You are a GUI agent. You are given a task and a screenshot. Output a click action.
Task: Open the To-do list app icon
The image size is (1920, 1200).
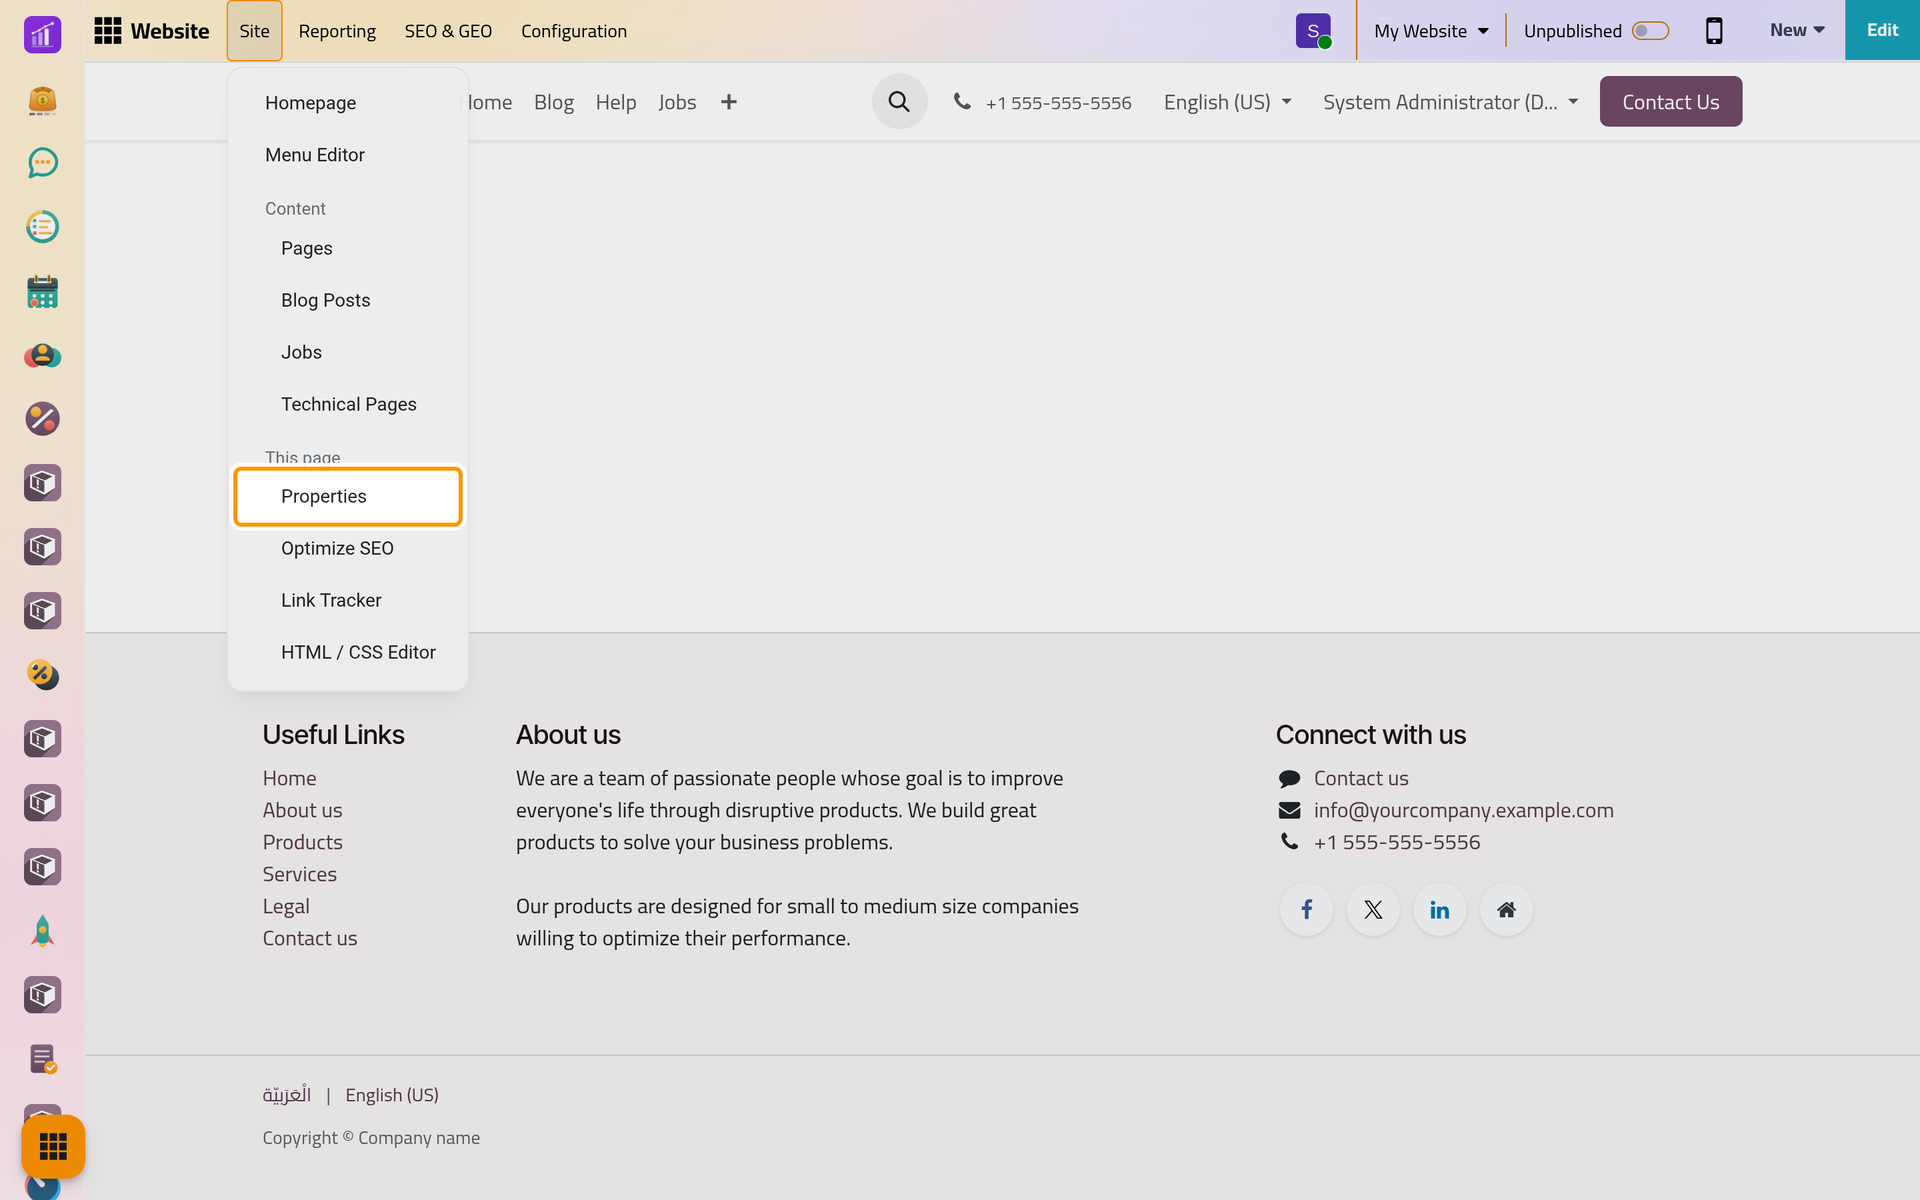[42, 227]
